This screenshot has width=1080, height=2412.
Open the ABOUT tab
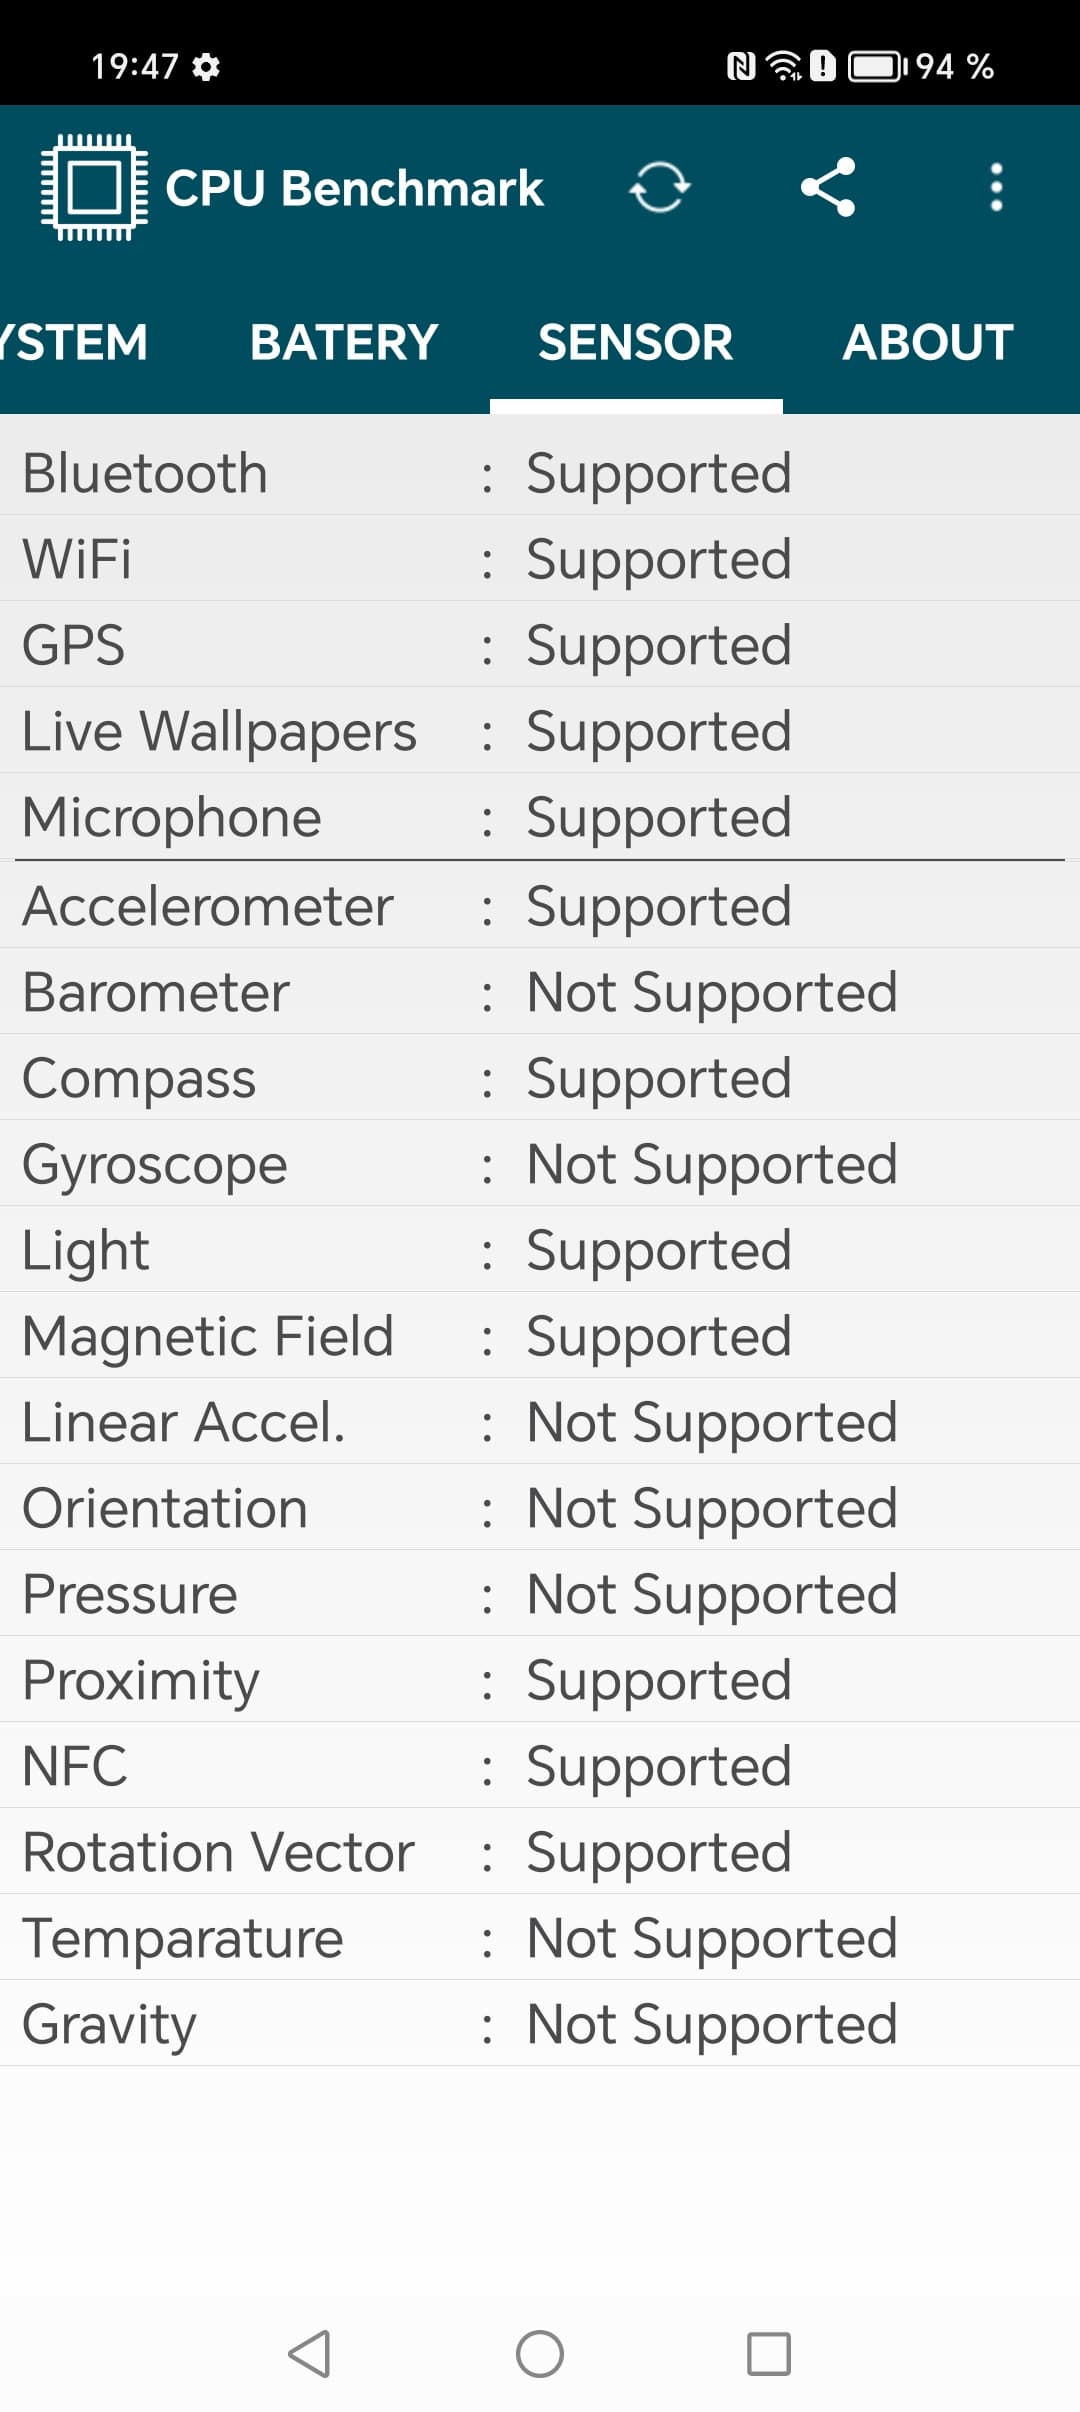pyautogui.click(x=928, y=342)
